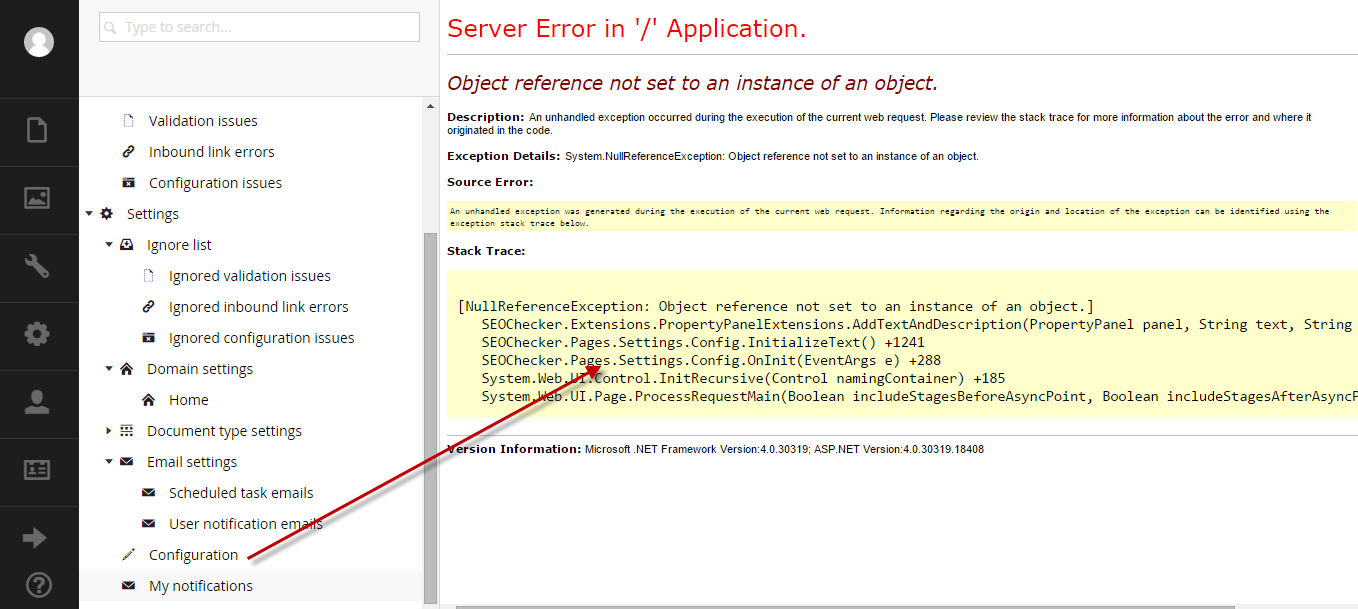This screenshot has width=1358, height=609.
Task: Open User notification emails
Action: 246,524
